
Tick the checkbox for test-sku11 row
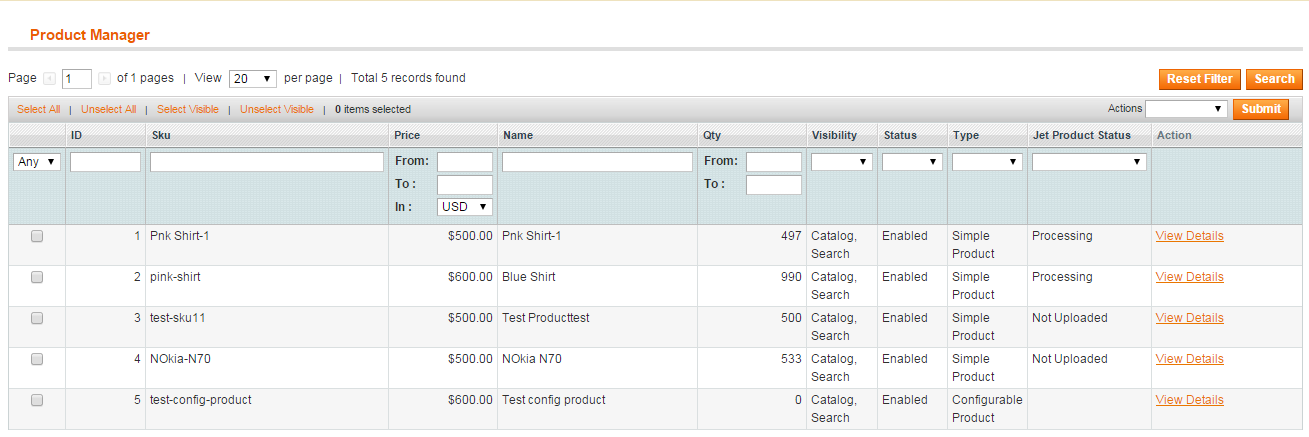(x=37, y=318)
